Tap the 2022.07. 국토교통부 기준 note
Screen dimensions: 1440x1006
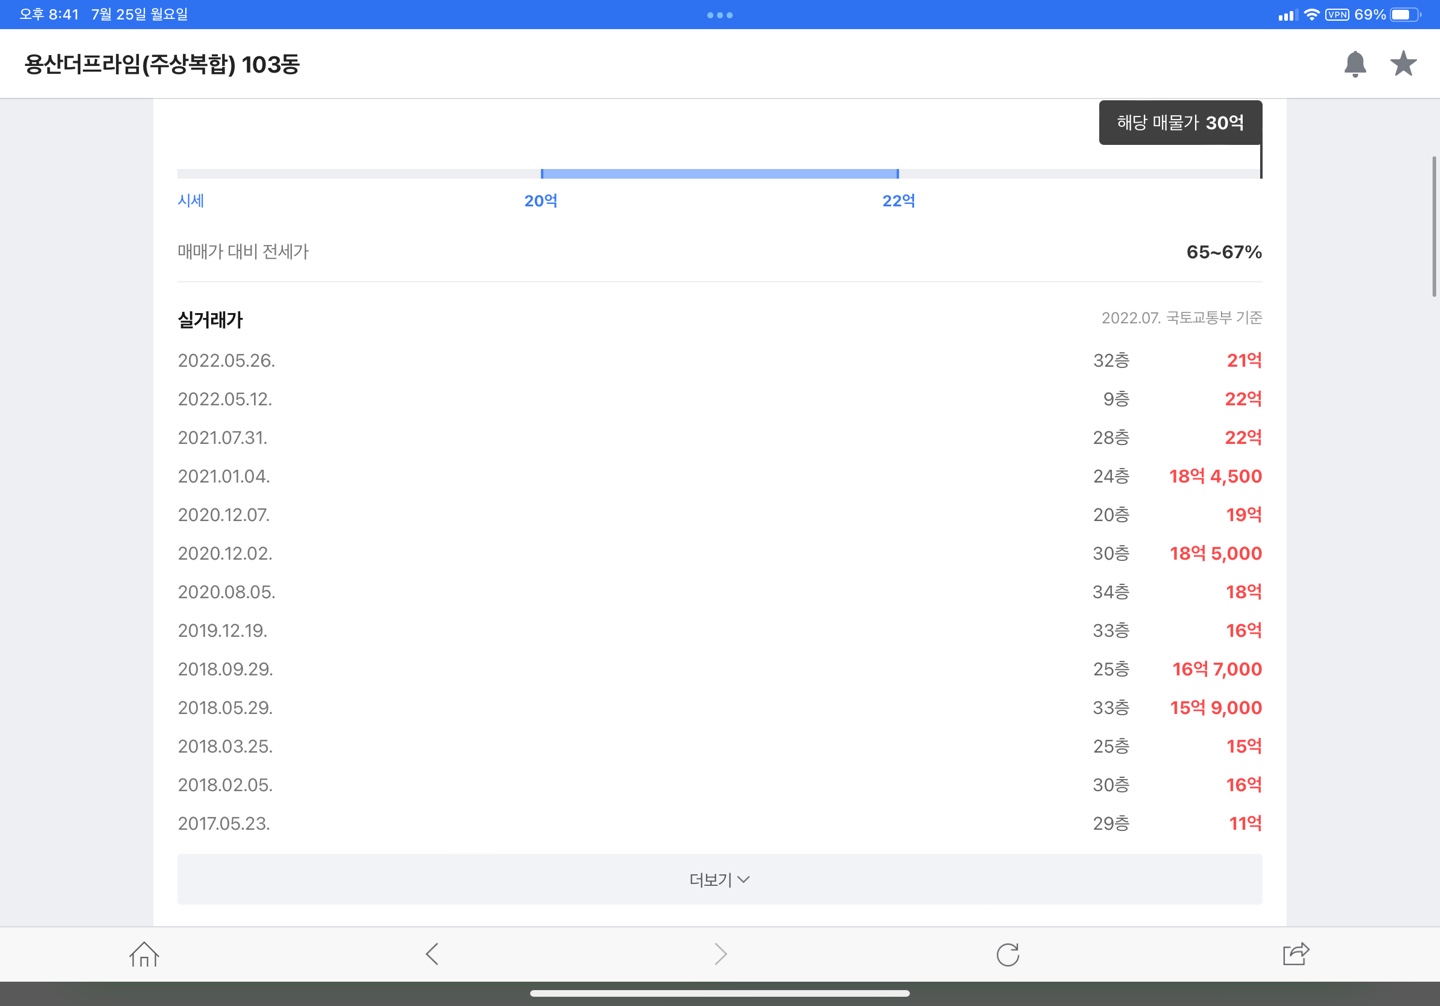click(x=1182, y=318)
